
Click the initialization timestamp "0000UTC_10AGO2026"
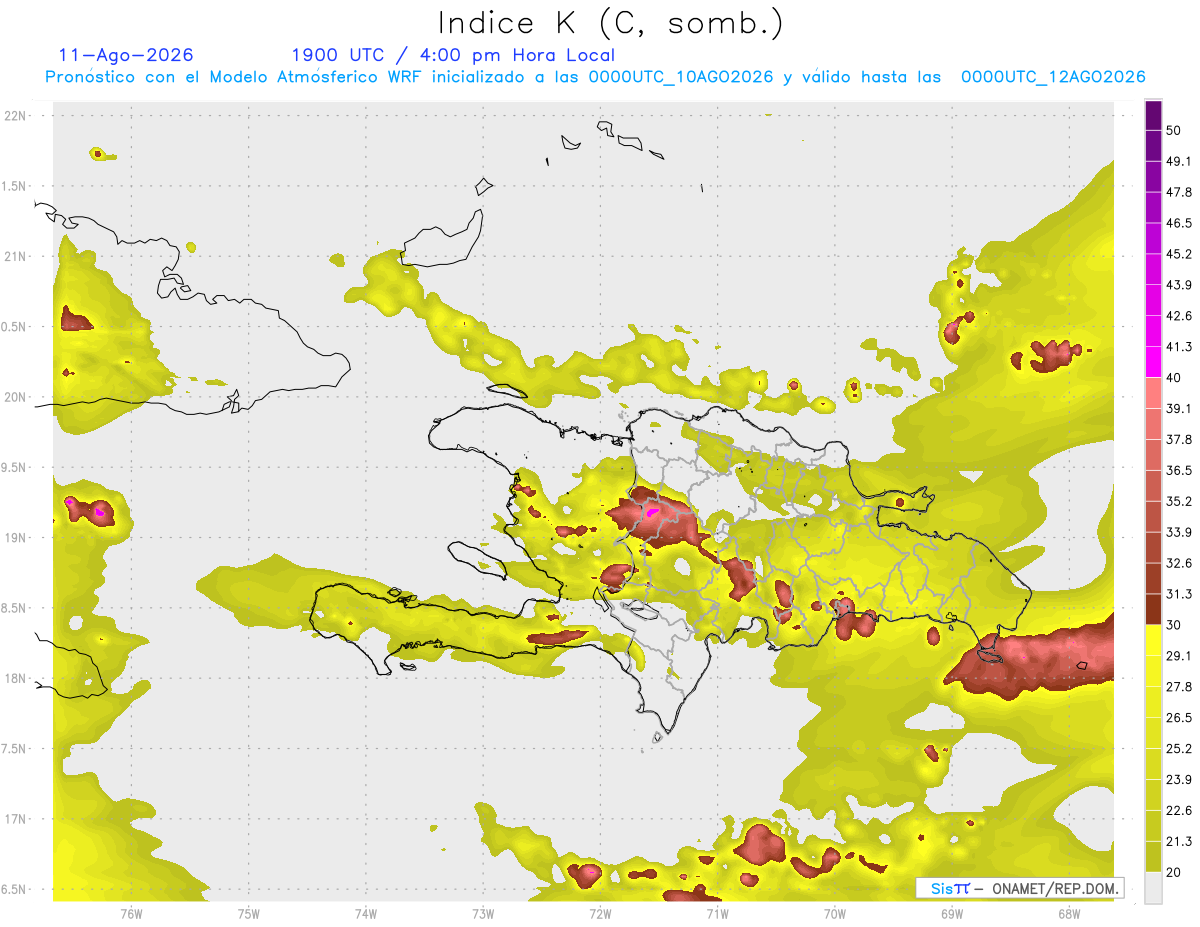(681, 77)
